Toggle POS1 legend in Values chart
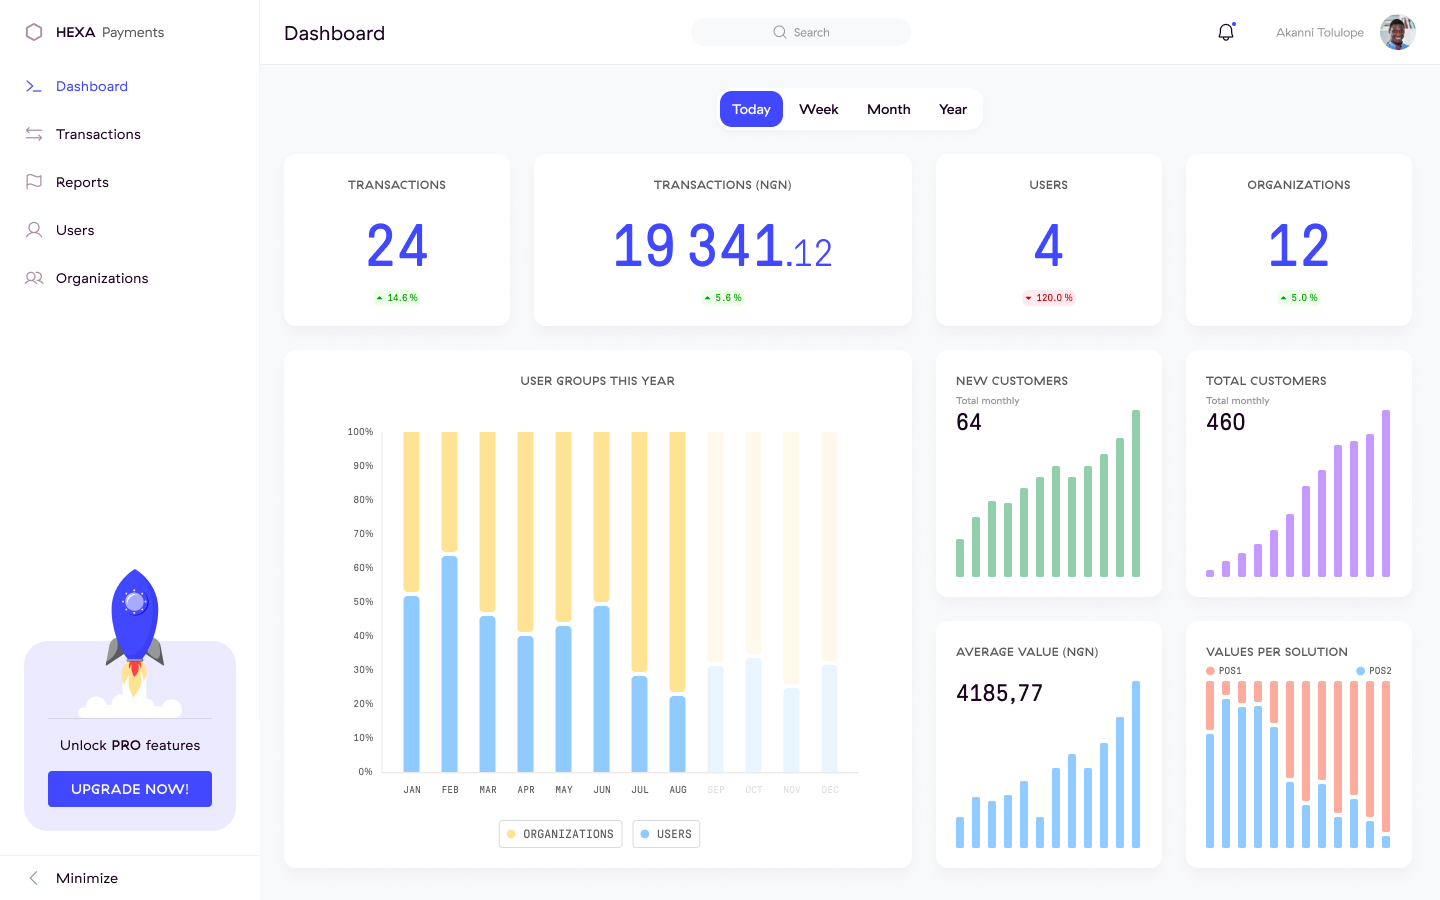Image resolution: width=1440 pixels, height=900 pixels. [1224, 671]
